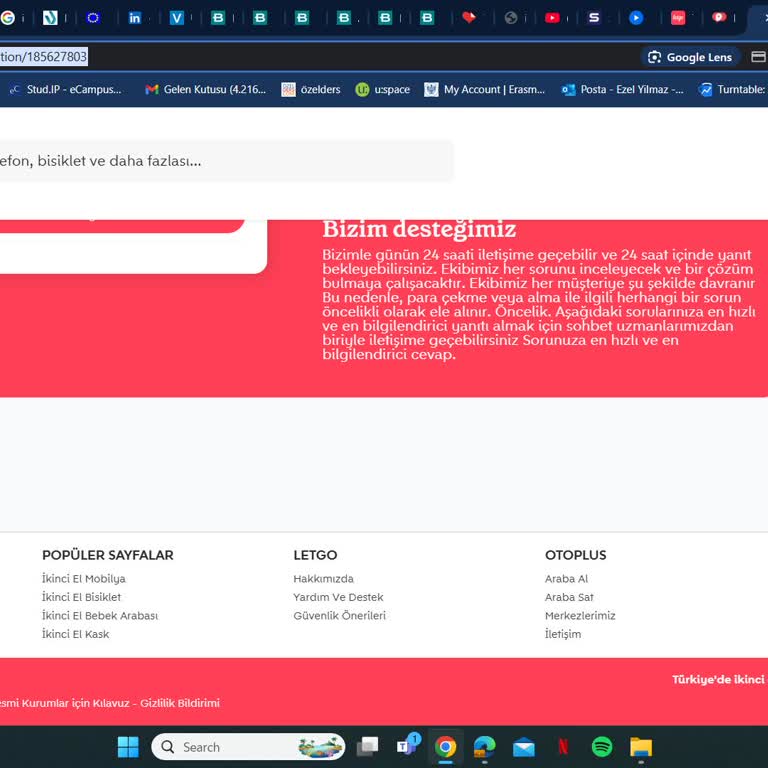Open the Araba Sat link
The image size is (768, 768).
pyautogui.click(x=569, y=597)
